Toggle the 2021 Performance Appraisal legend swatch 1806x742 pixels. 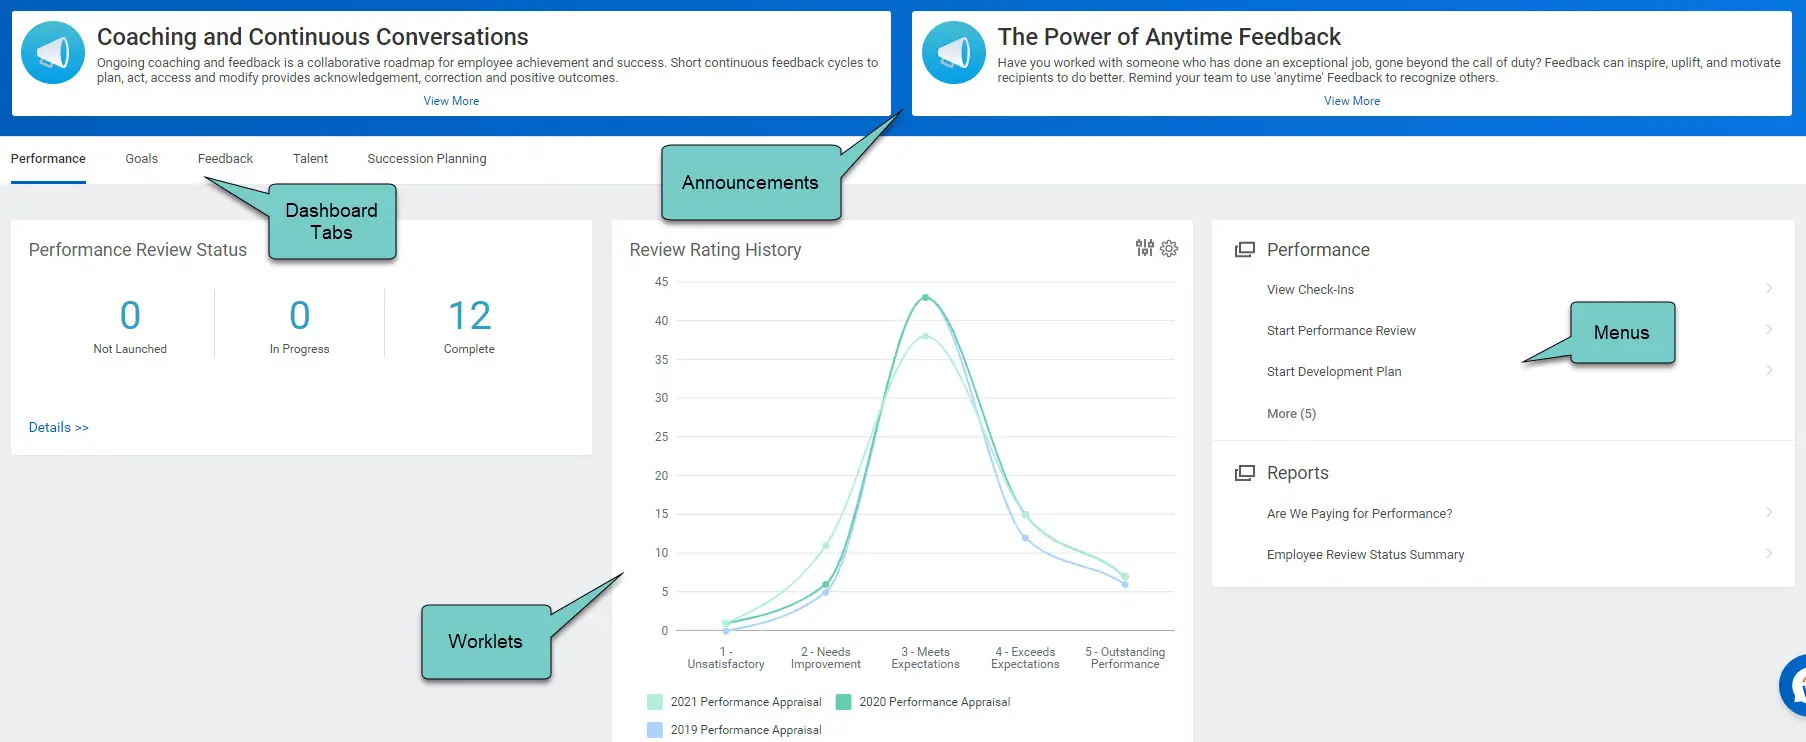(655, 702)
